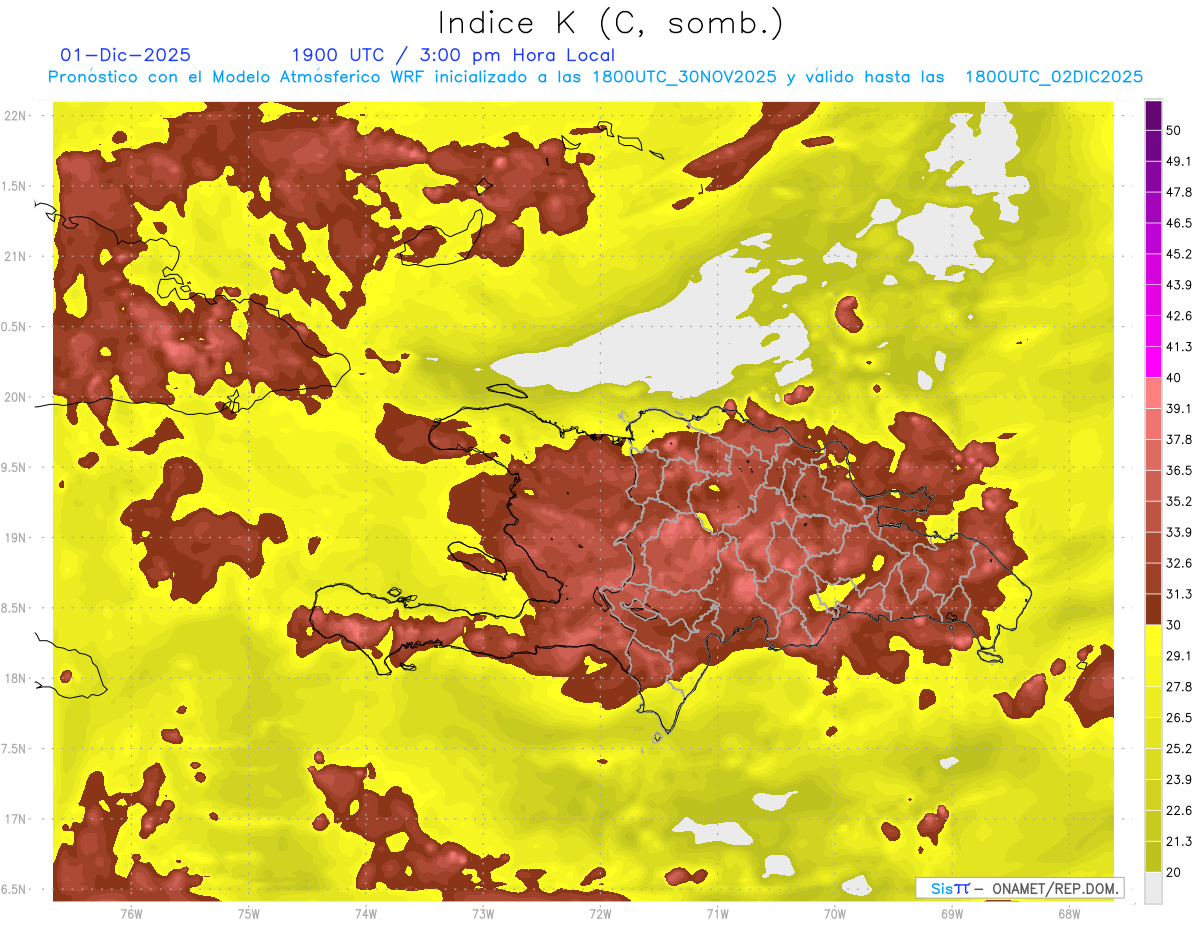
Task: Click the color scale value 46.5
Action: 1180,223
